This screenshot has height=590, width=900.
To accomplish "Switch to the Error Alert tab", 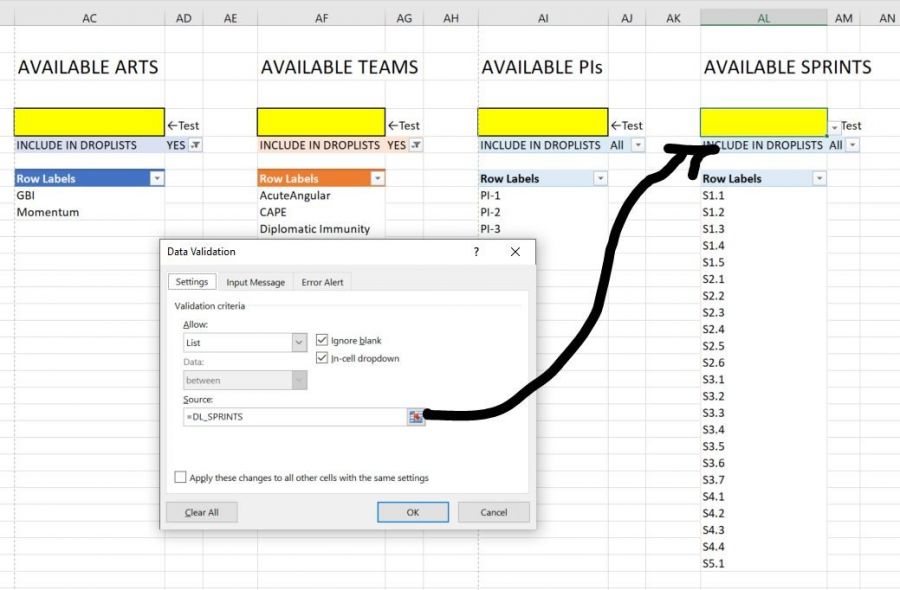I will [322, 282].
